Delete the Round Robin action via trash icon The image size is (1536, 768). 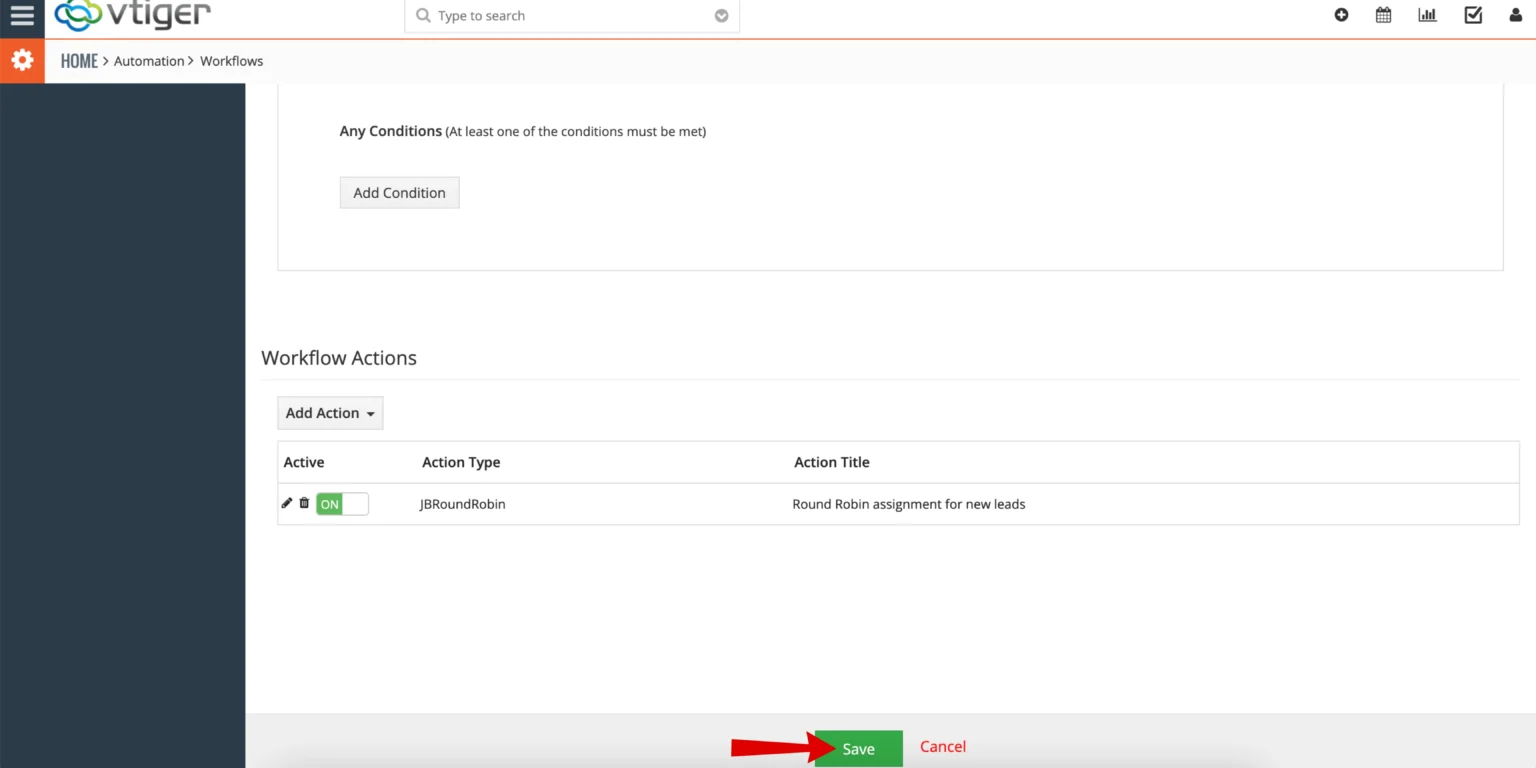tap(304, 503)
